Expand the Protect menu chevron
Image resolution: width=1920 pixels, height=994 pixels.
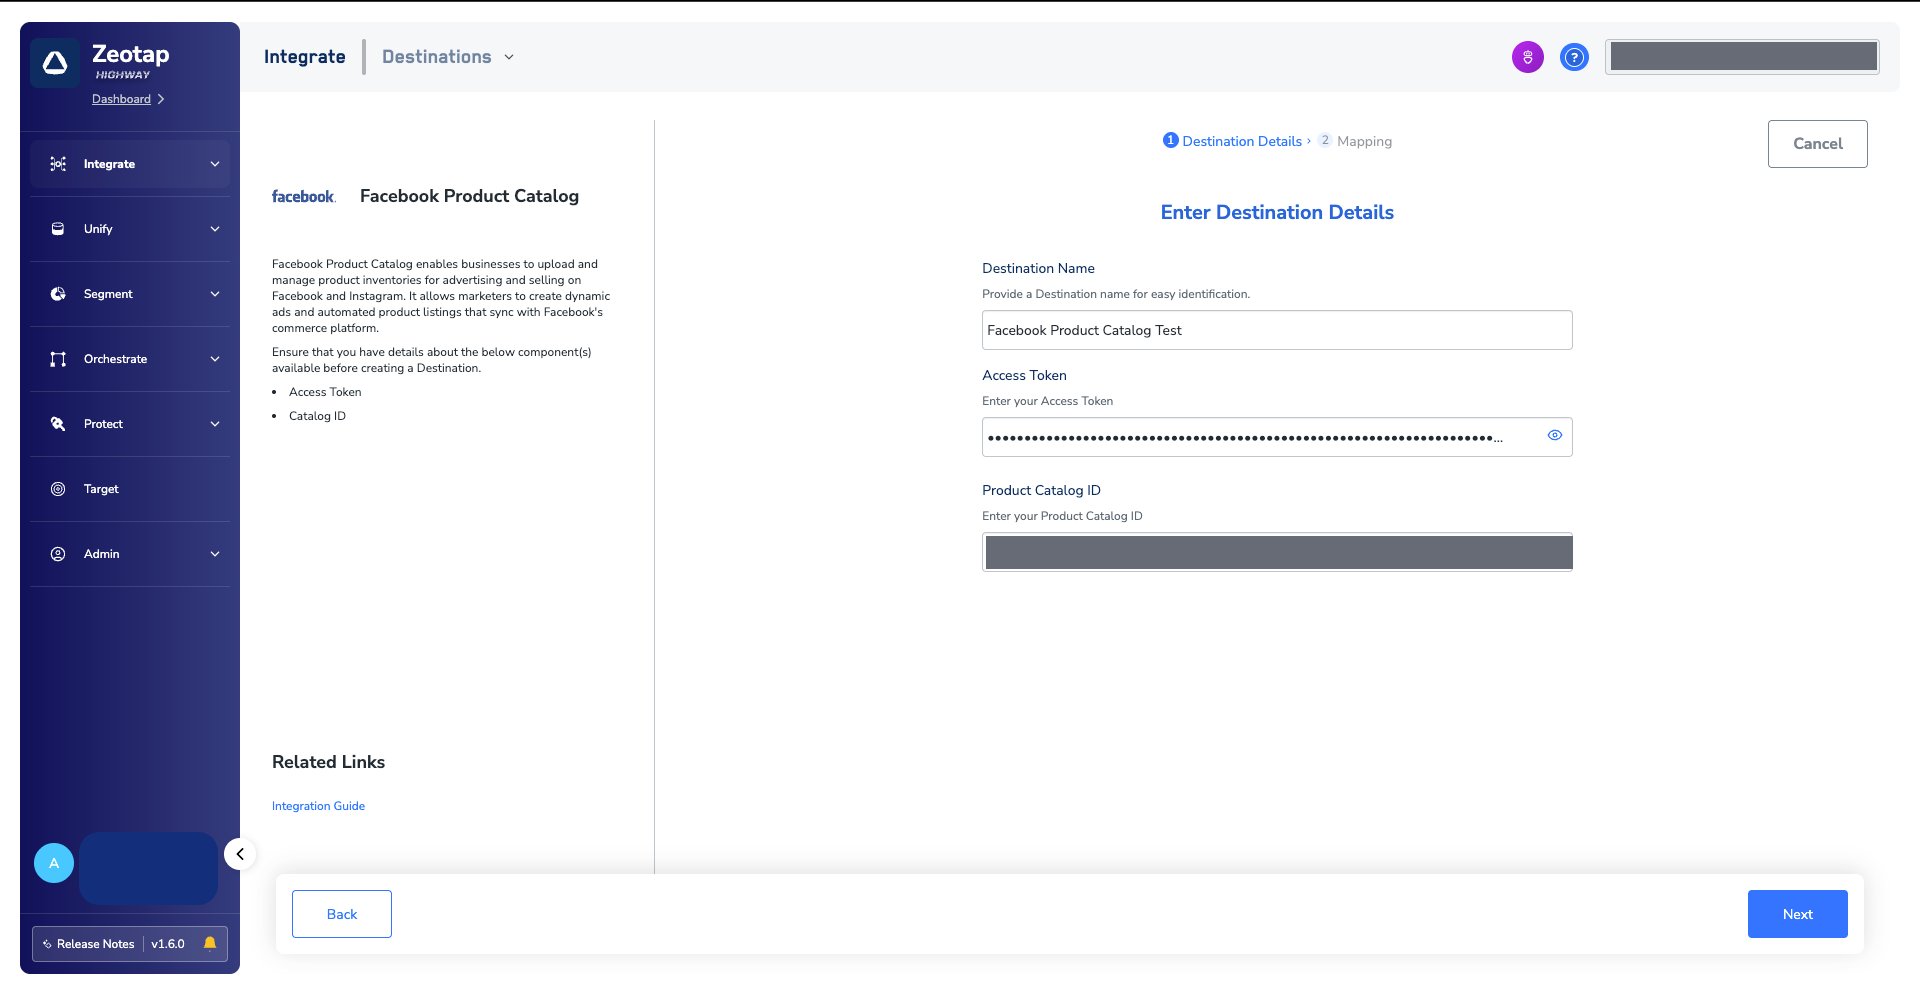pos(215,424)
